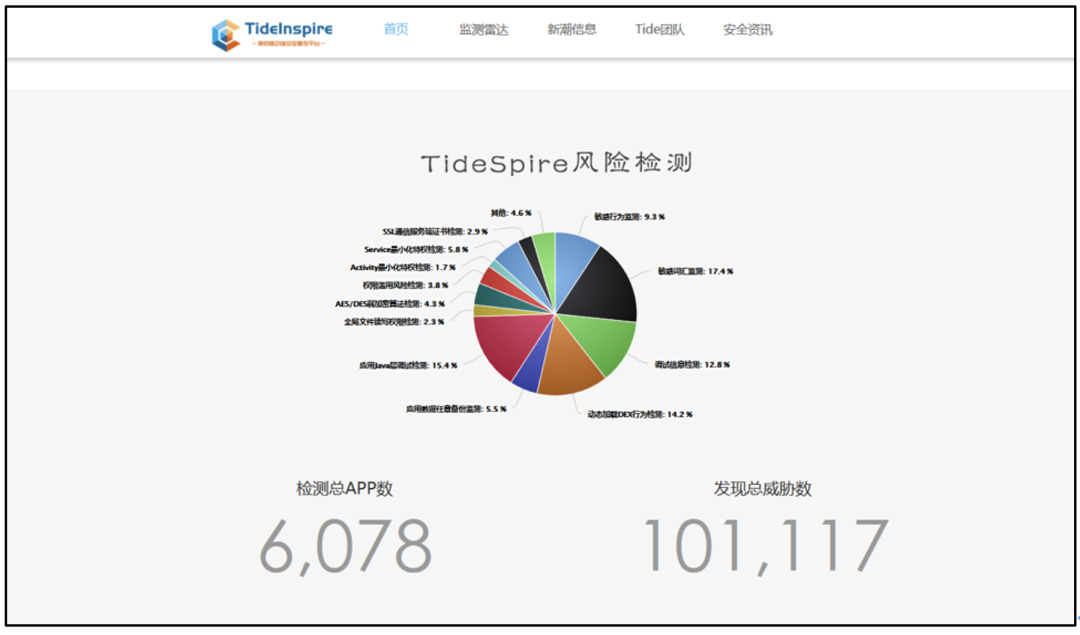
Task: Click the 调试信息检测: 12.8 % label
Action: tap(692, 364)
